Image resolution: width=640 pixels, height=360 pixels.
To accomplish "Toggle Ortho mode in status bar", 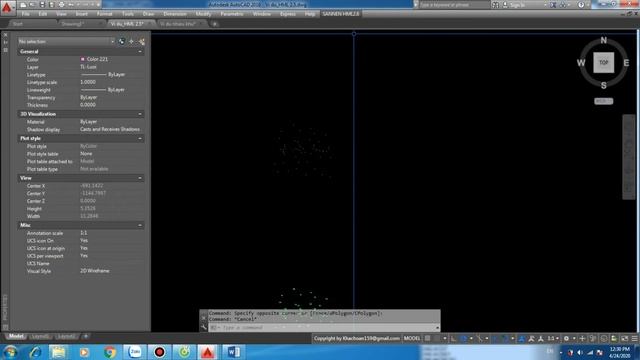I will (454, 338).
